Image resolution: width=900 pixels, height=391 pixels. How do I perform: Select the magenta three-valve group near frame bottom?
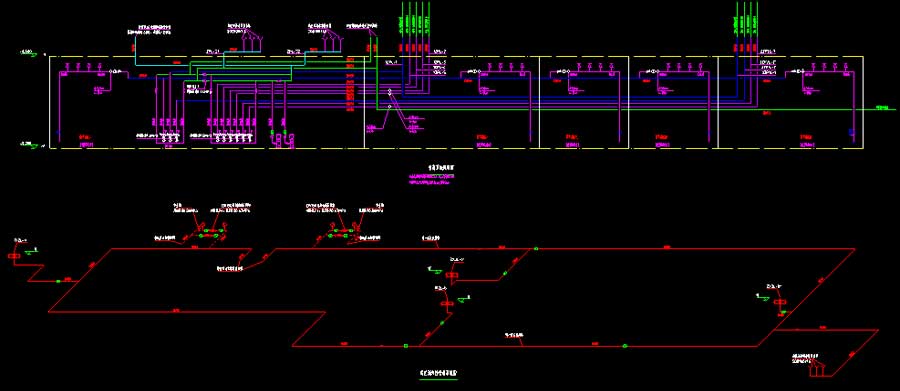(x=169, y=138)
